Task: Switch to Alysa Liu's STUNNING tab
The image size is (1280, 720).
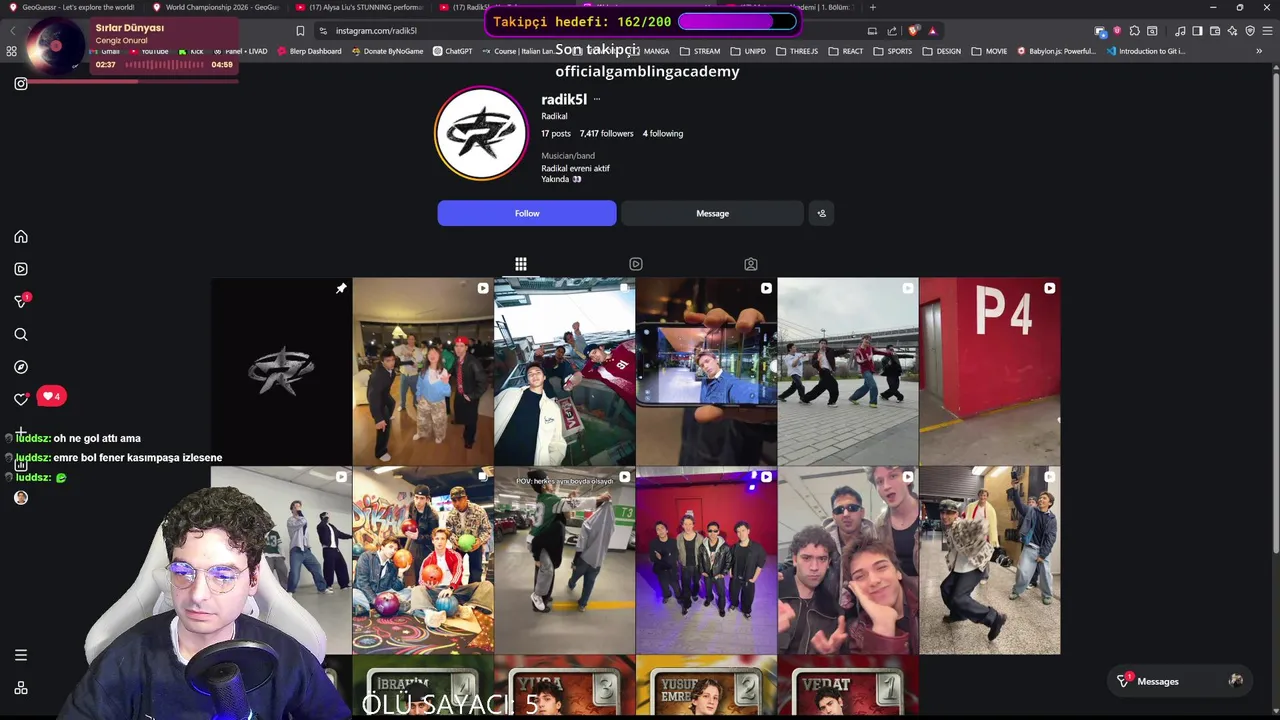Action: click(360, 7)
